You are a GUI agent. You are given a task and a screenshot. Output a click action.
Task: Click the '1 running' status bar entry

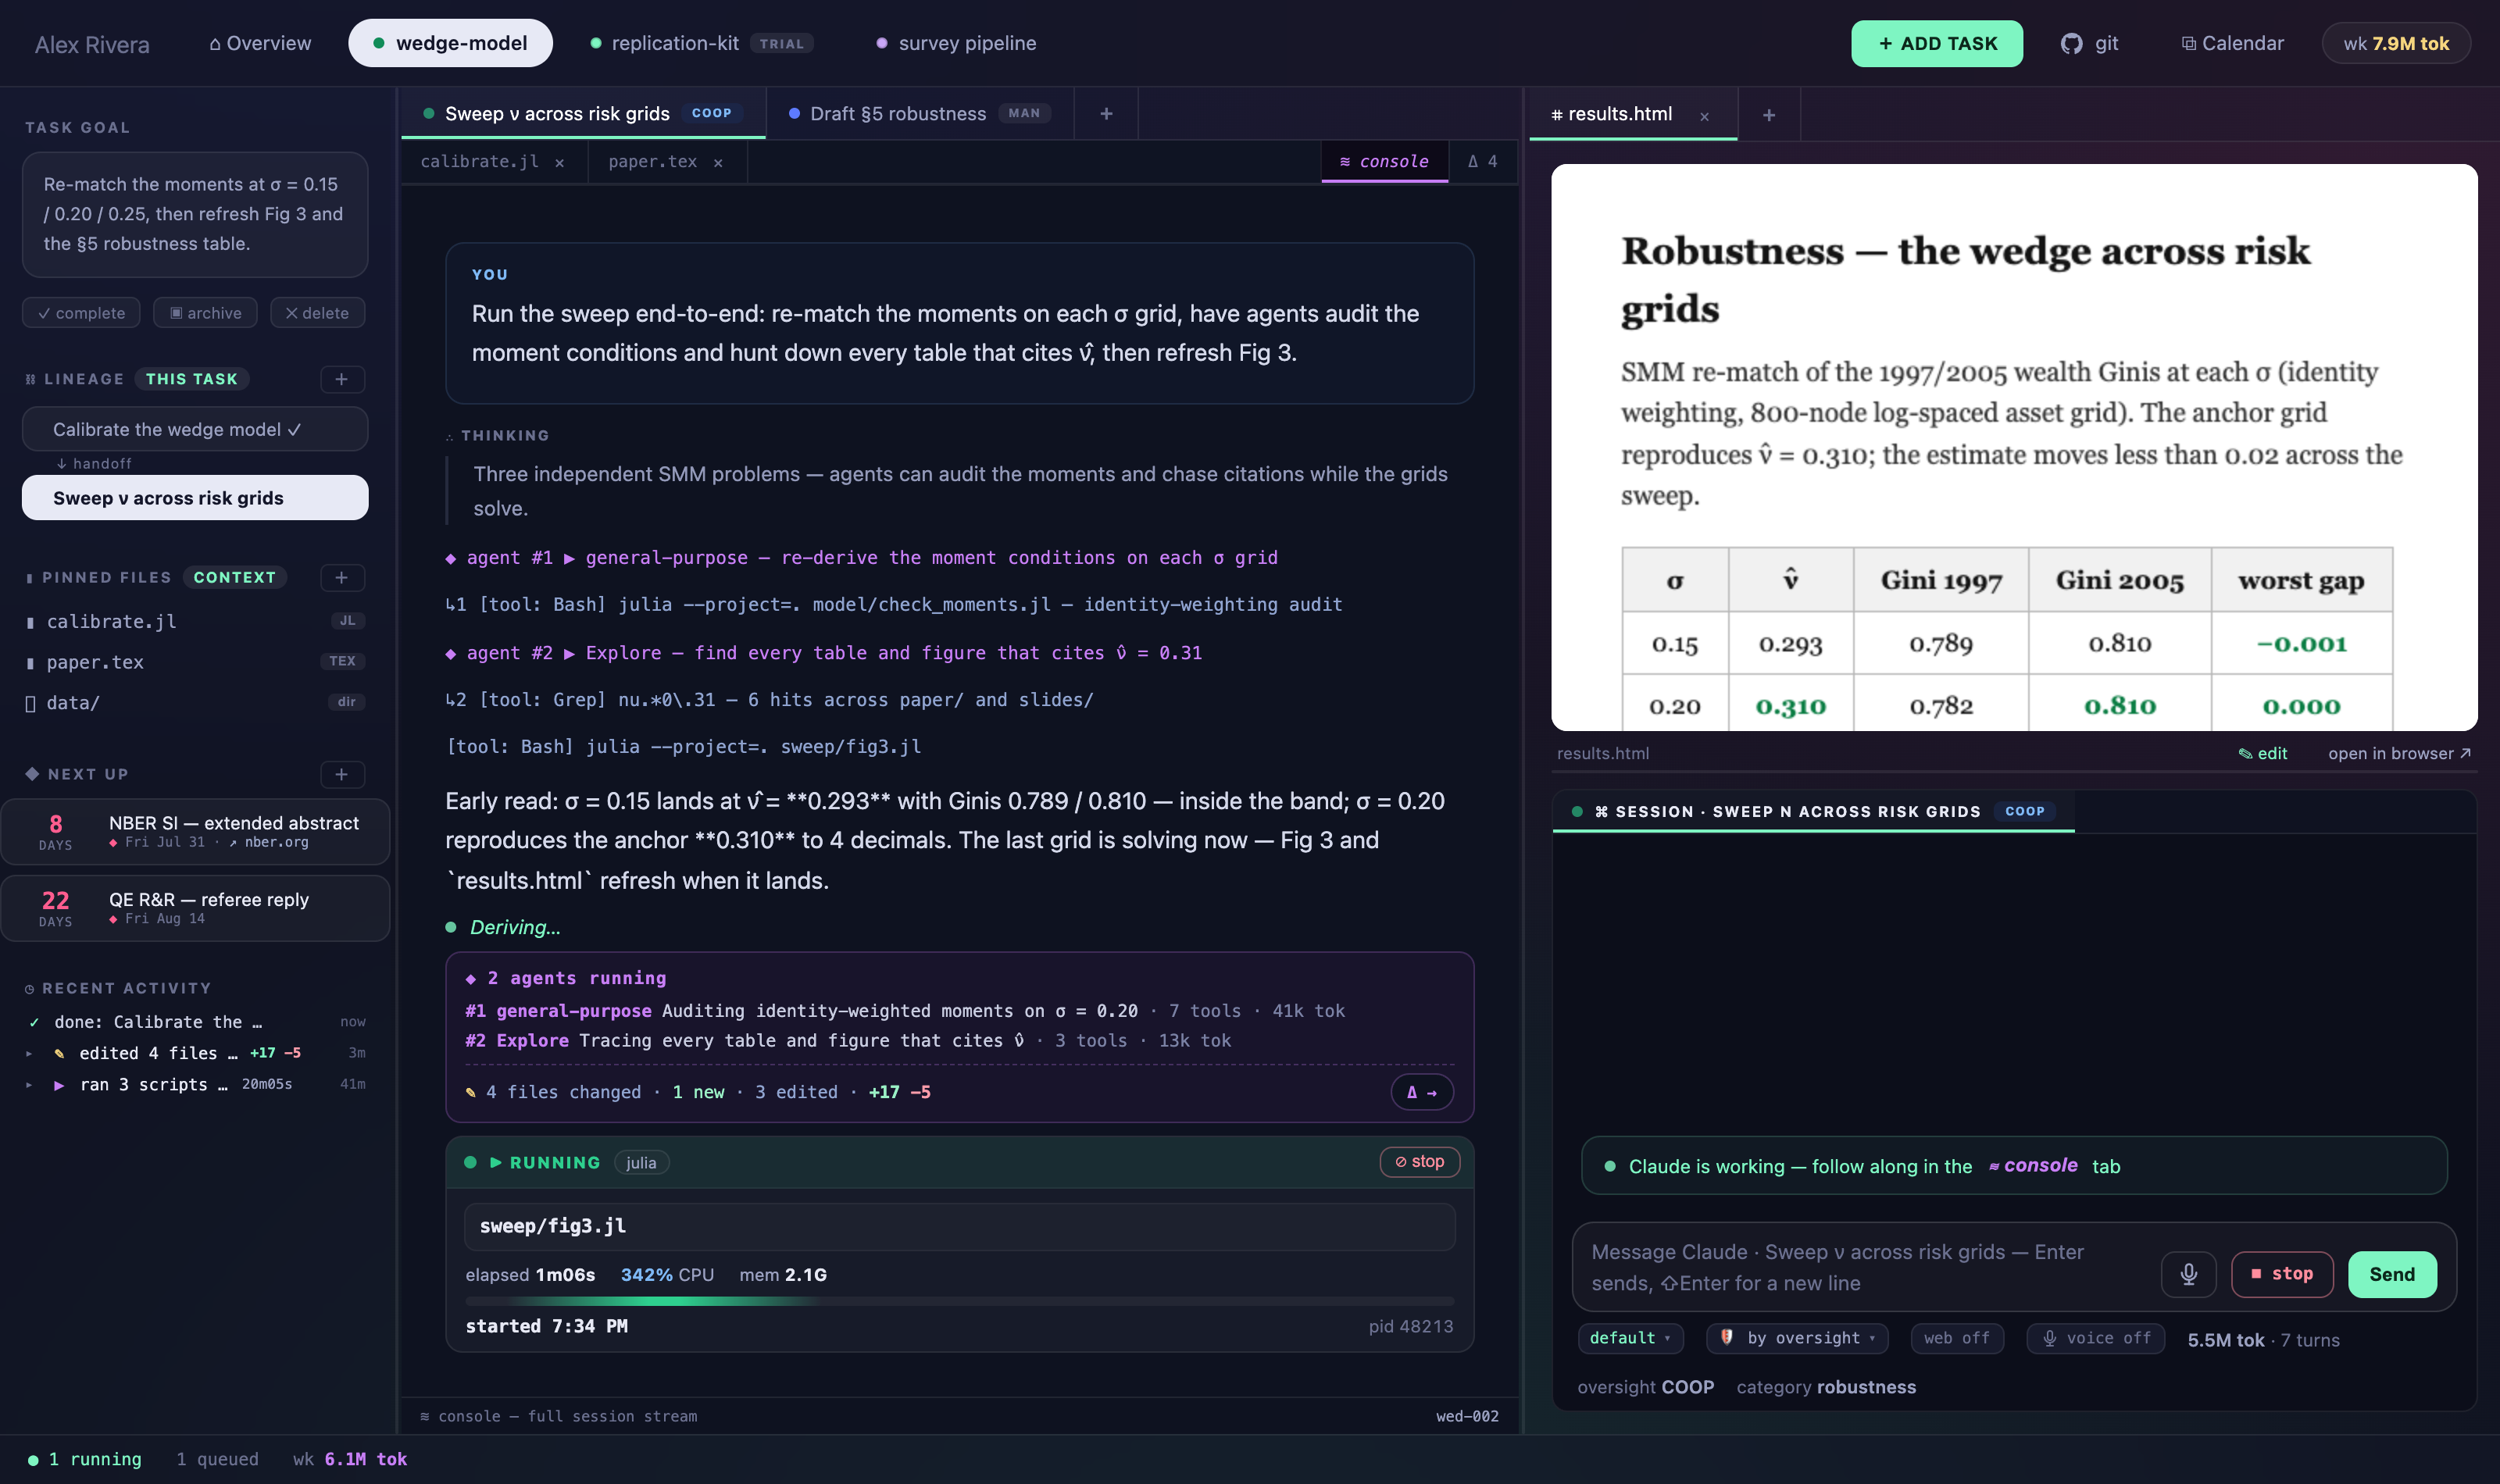tap(85, 1459)
